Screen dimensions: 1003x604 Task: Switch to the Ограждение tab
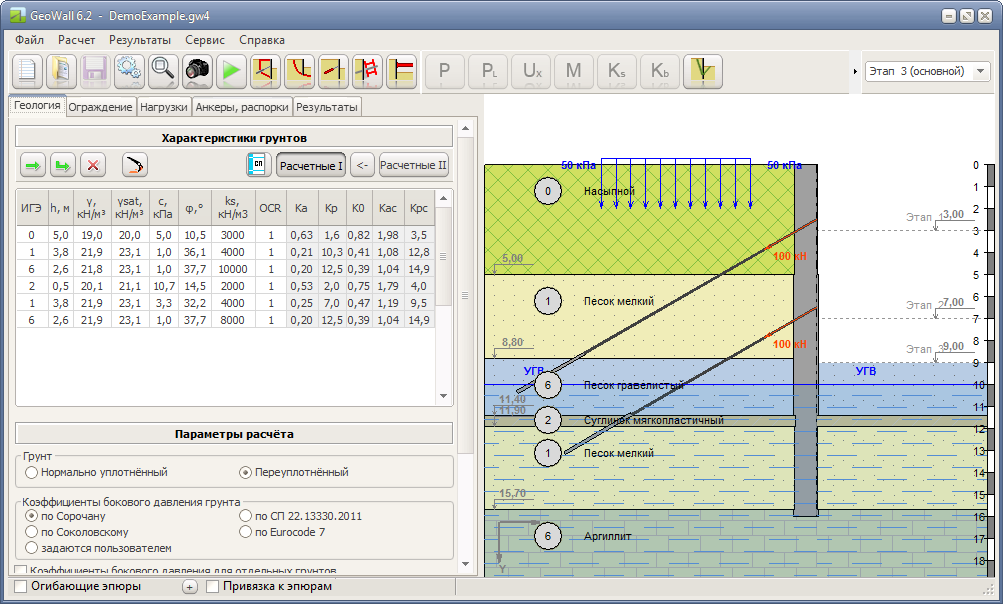pos(100,107)
